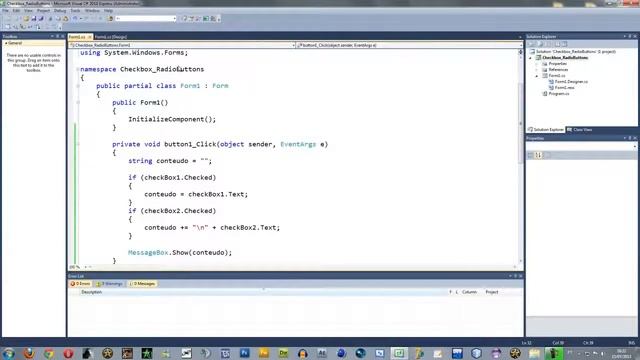This screenshot has width=640, height=360.
Task: Click the Open File toolbar icon
Action: click(x=26, y=19)
